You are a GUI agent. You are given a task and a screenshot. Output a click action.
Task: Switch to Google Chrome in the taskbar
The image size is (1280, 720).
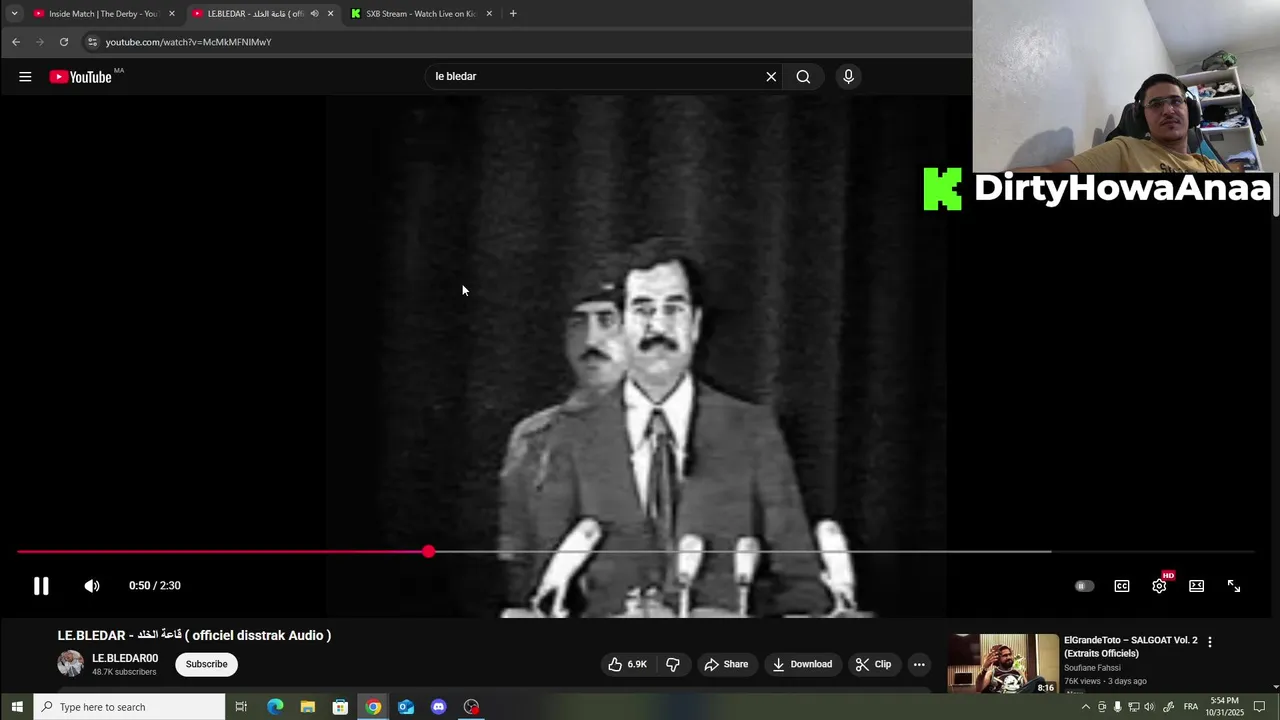point(373,707)
